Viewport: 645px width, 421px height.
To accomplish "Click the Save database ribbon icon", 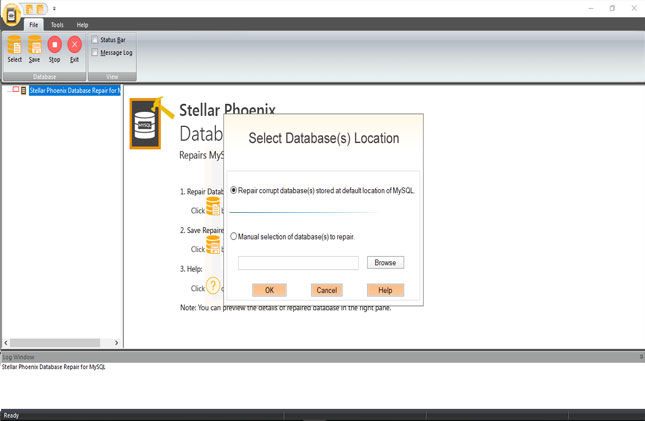I will point(35,49).
